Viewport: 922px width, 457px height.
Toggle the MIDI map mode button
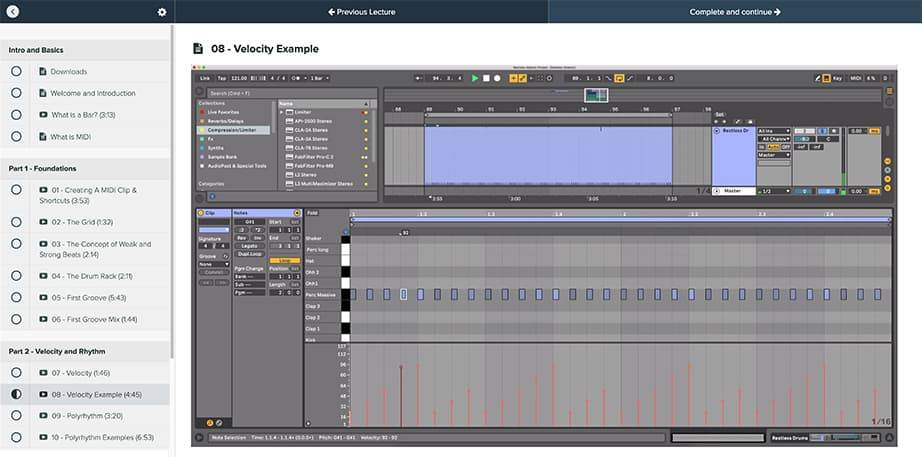point(856,78)
